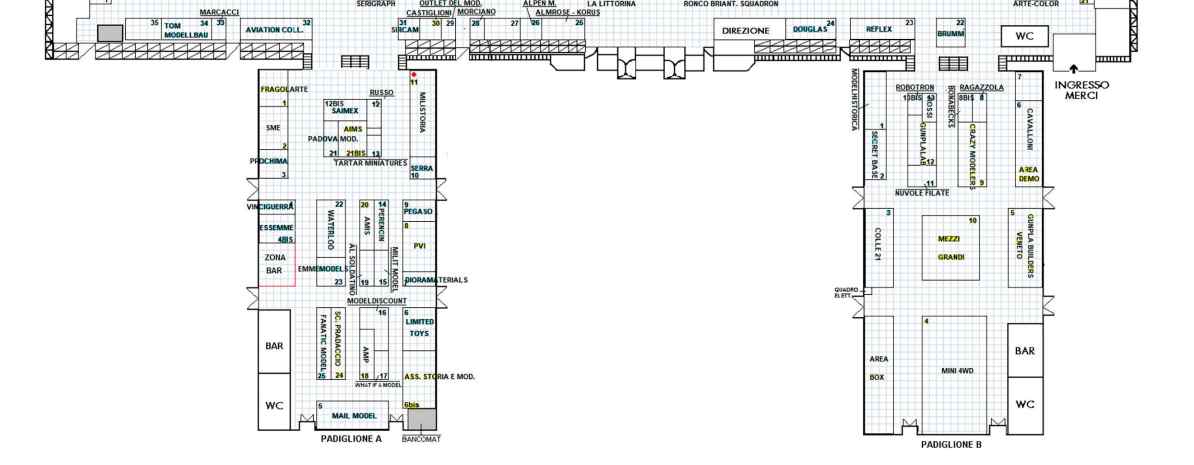The image size is (1194, 465).
Task: Click the Padiglione A label
Action: (351, 438)
